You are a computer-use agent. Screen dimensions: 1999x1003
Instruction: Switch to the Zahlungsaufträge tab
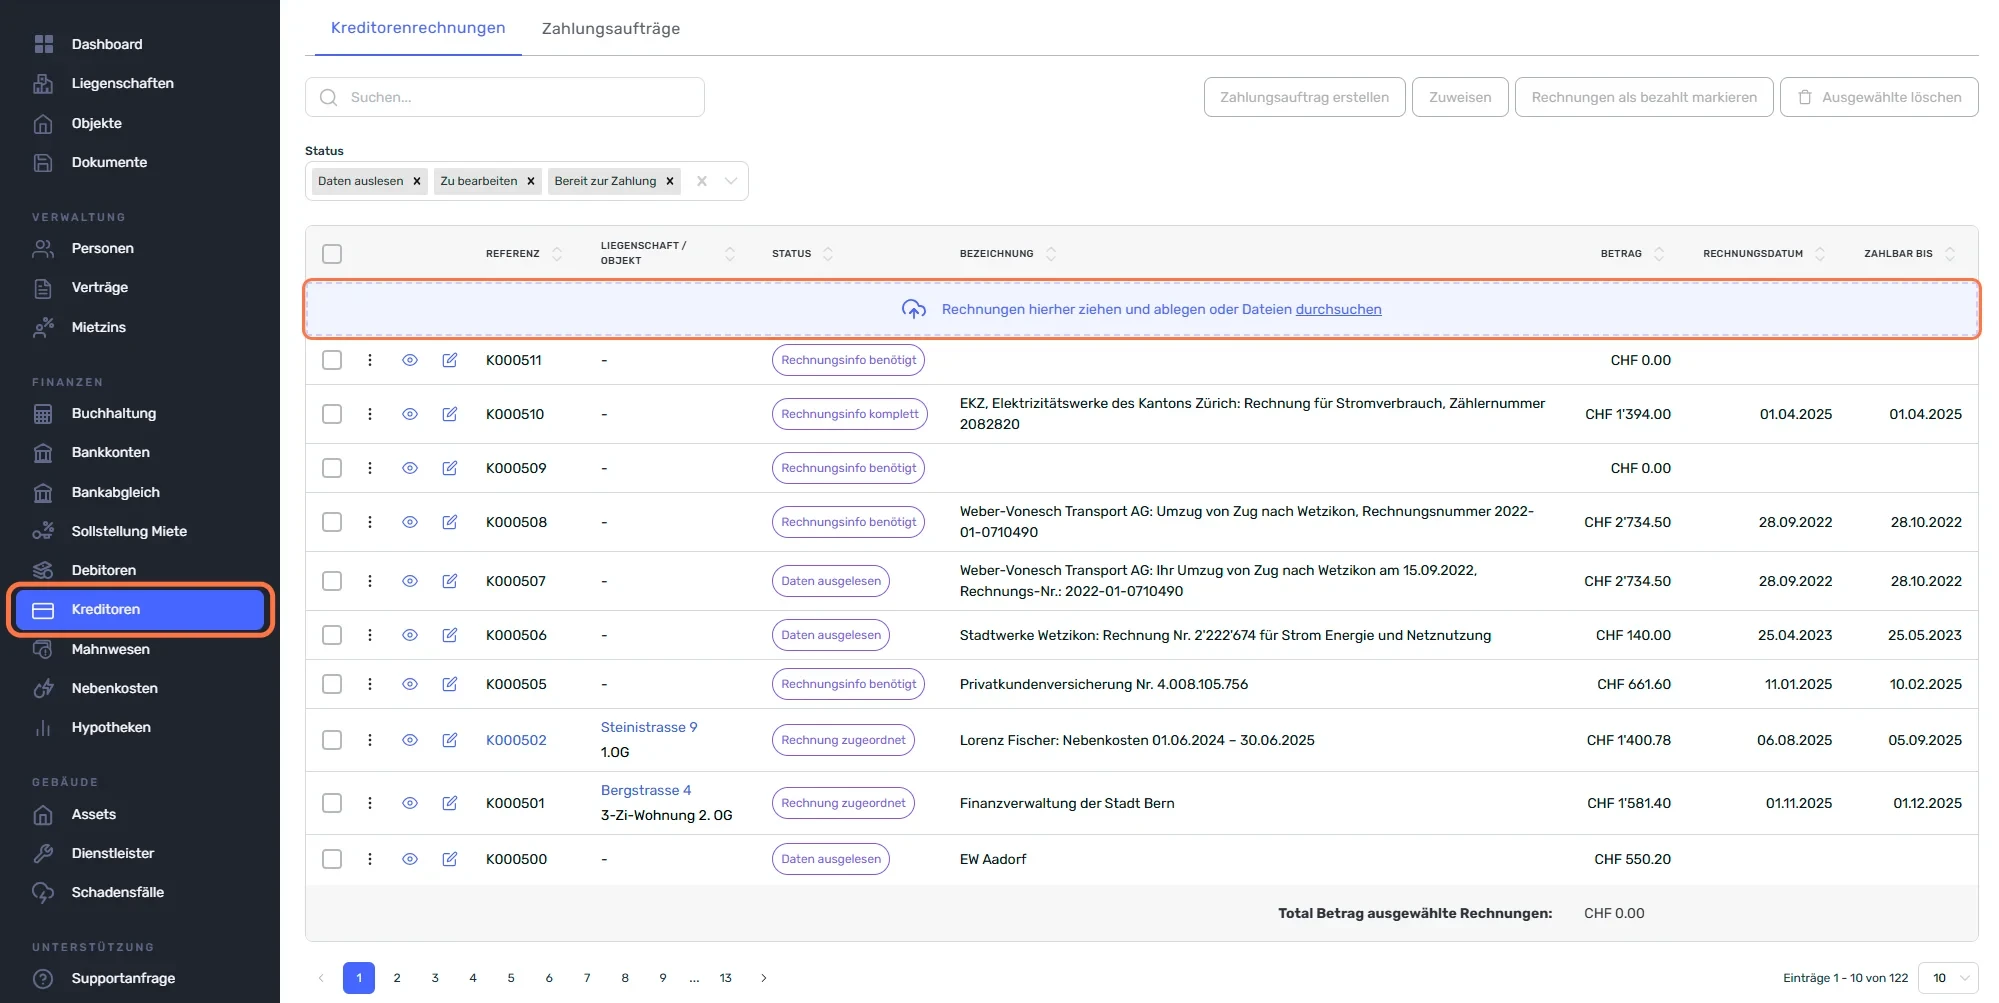pyautogui.click(x=611, y=28)
